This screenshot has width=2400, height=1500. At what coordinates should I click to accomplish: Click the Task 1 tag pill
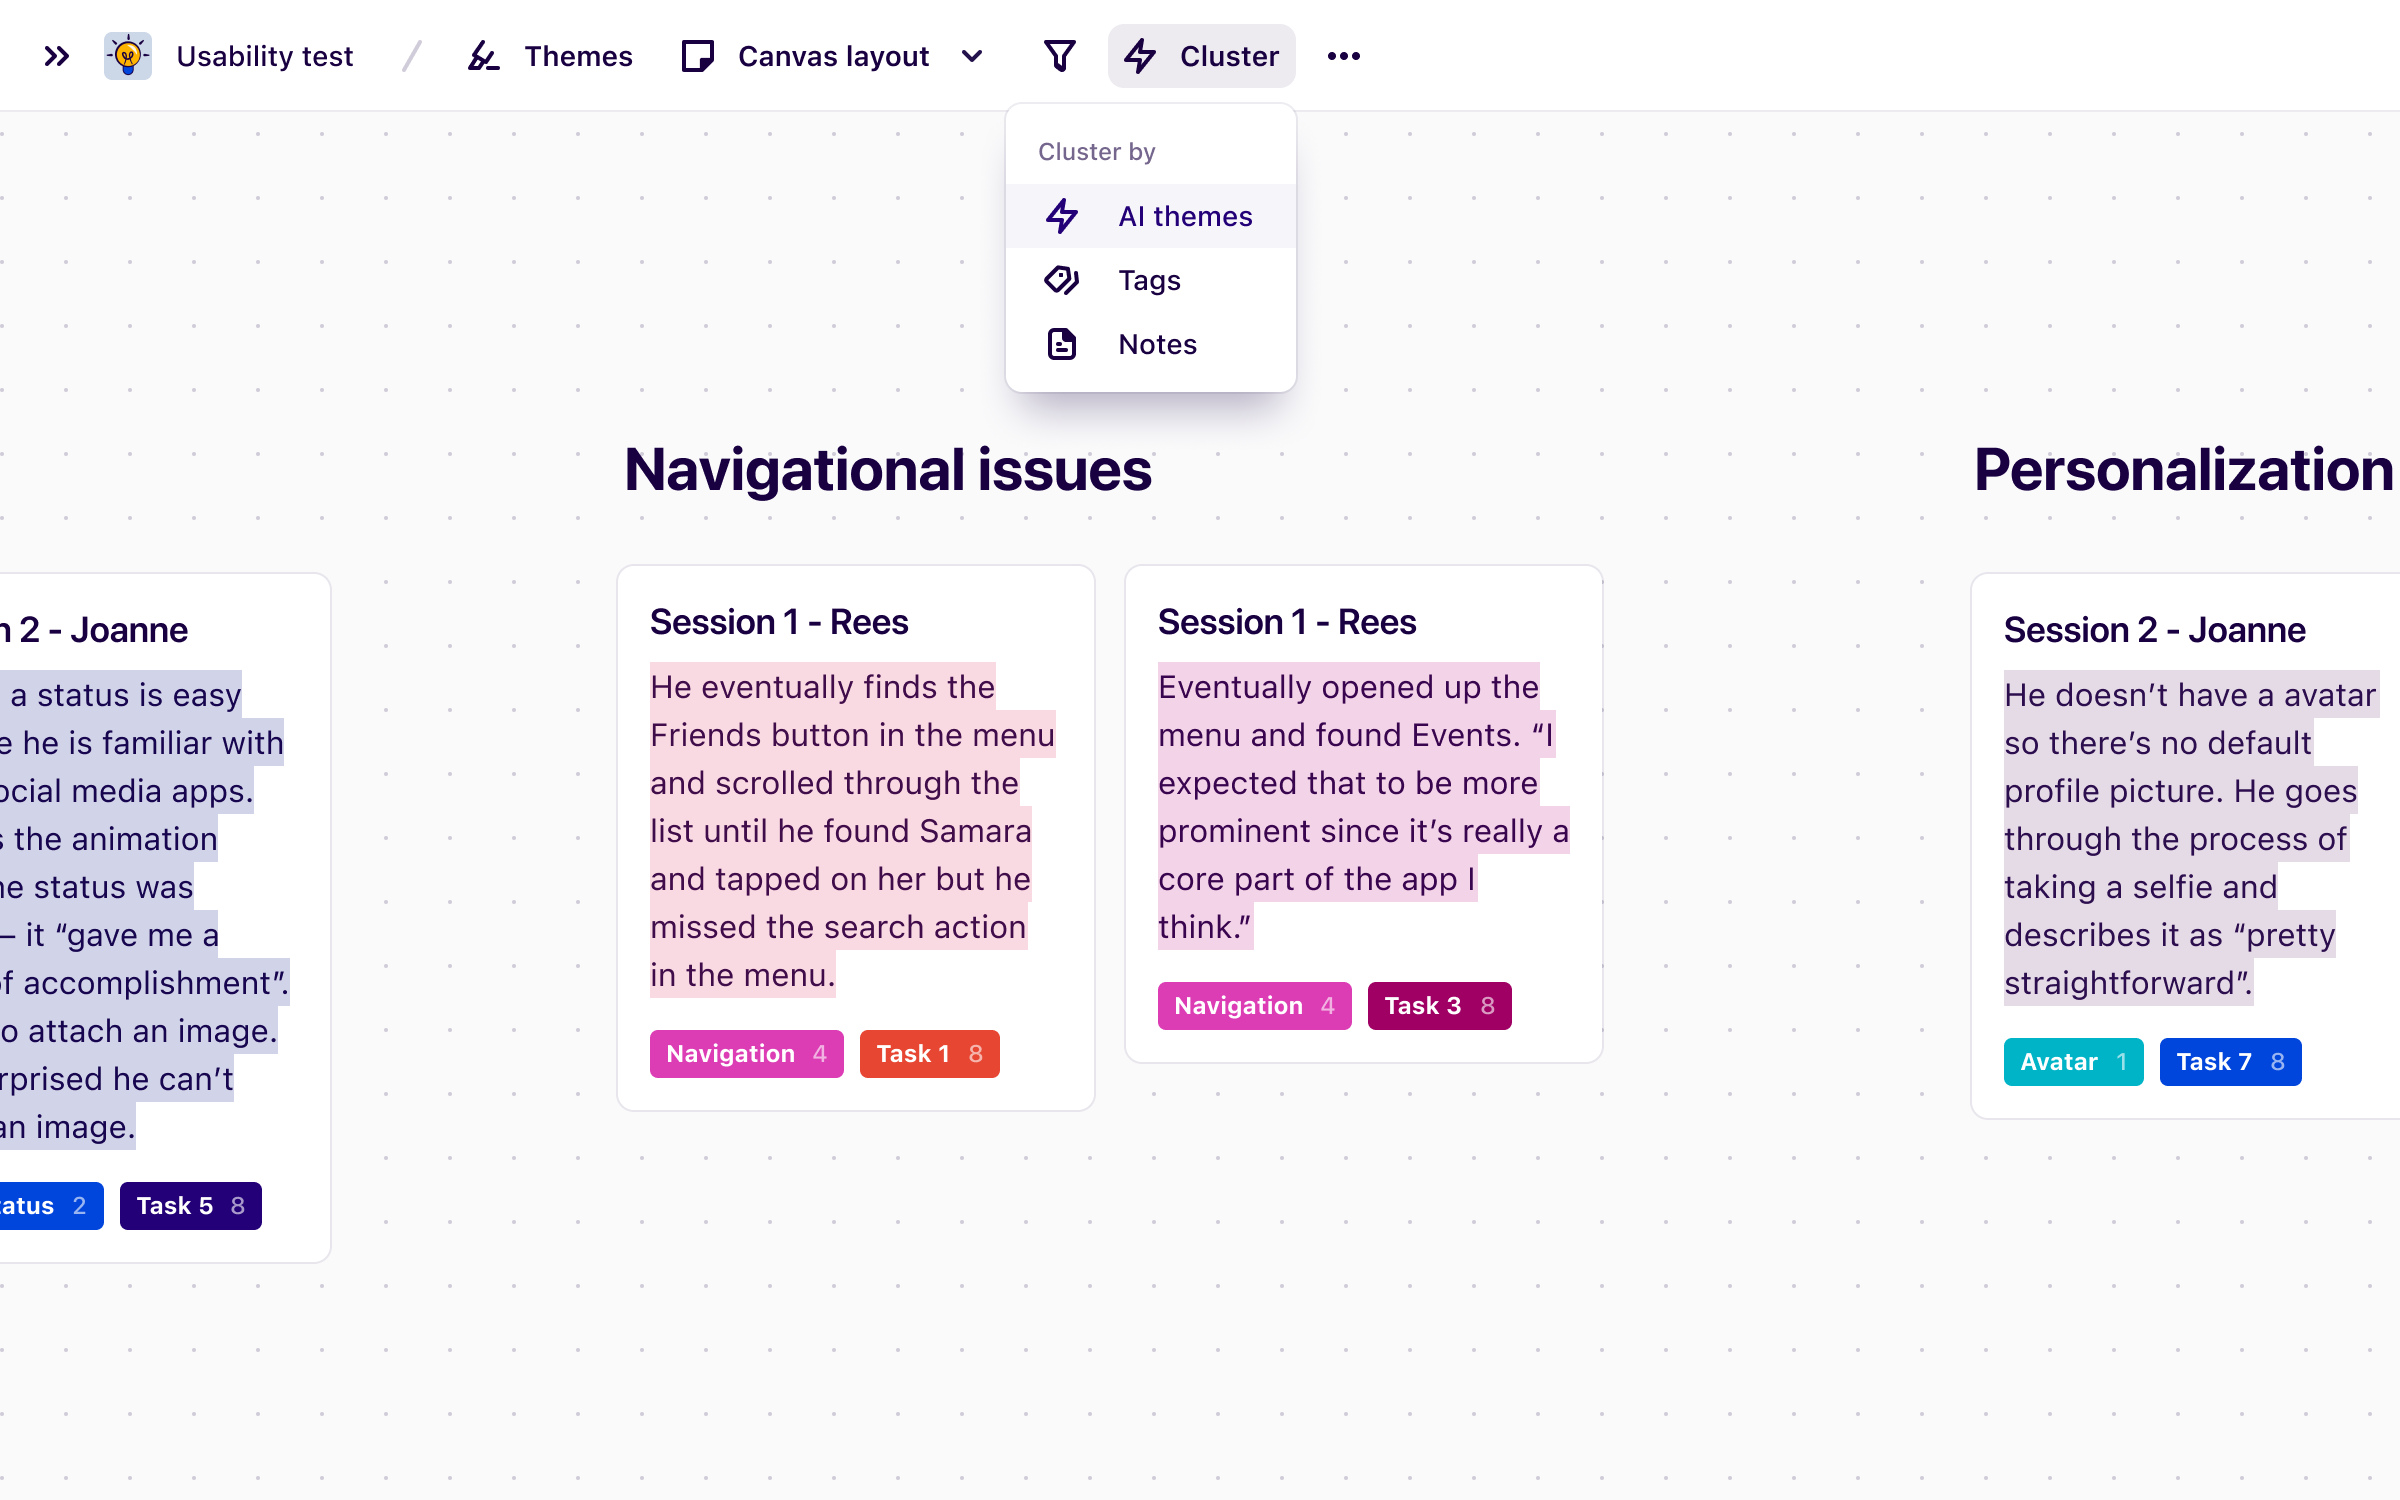tap(929, 1053)
